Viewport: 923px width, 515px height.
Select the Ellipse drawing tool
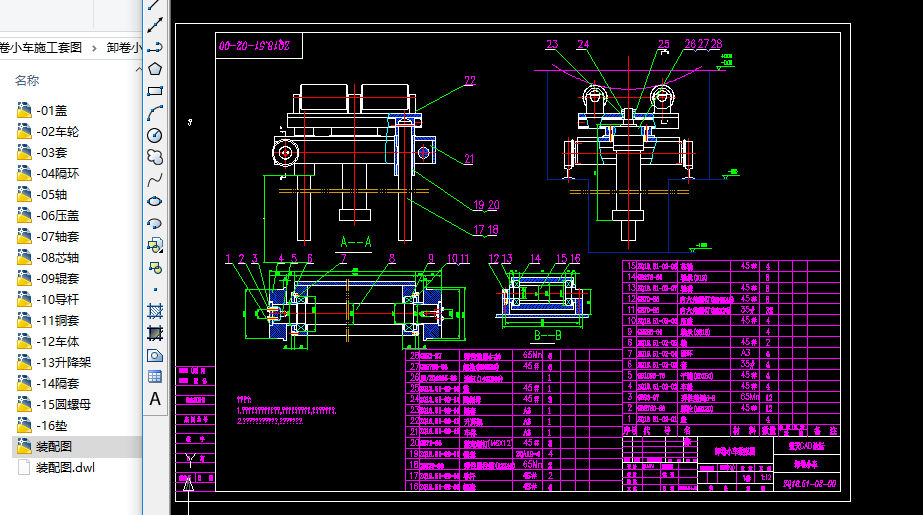pos(155,201)
